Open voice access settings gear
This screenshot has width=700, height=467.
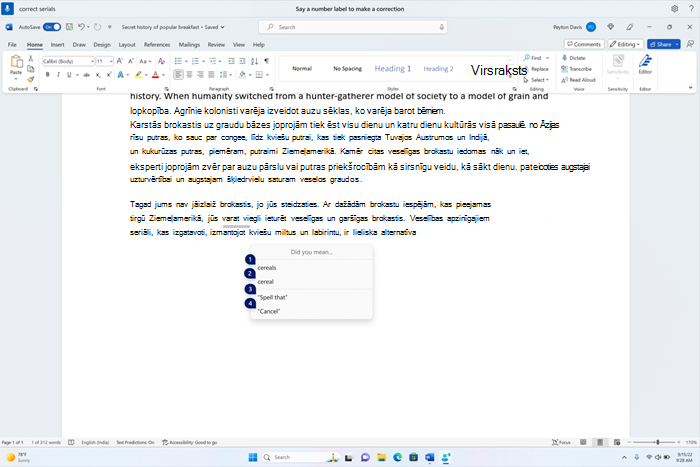point(675,8)
